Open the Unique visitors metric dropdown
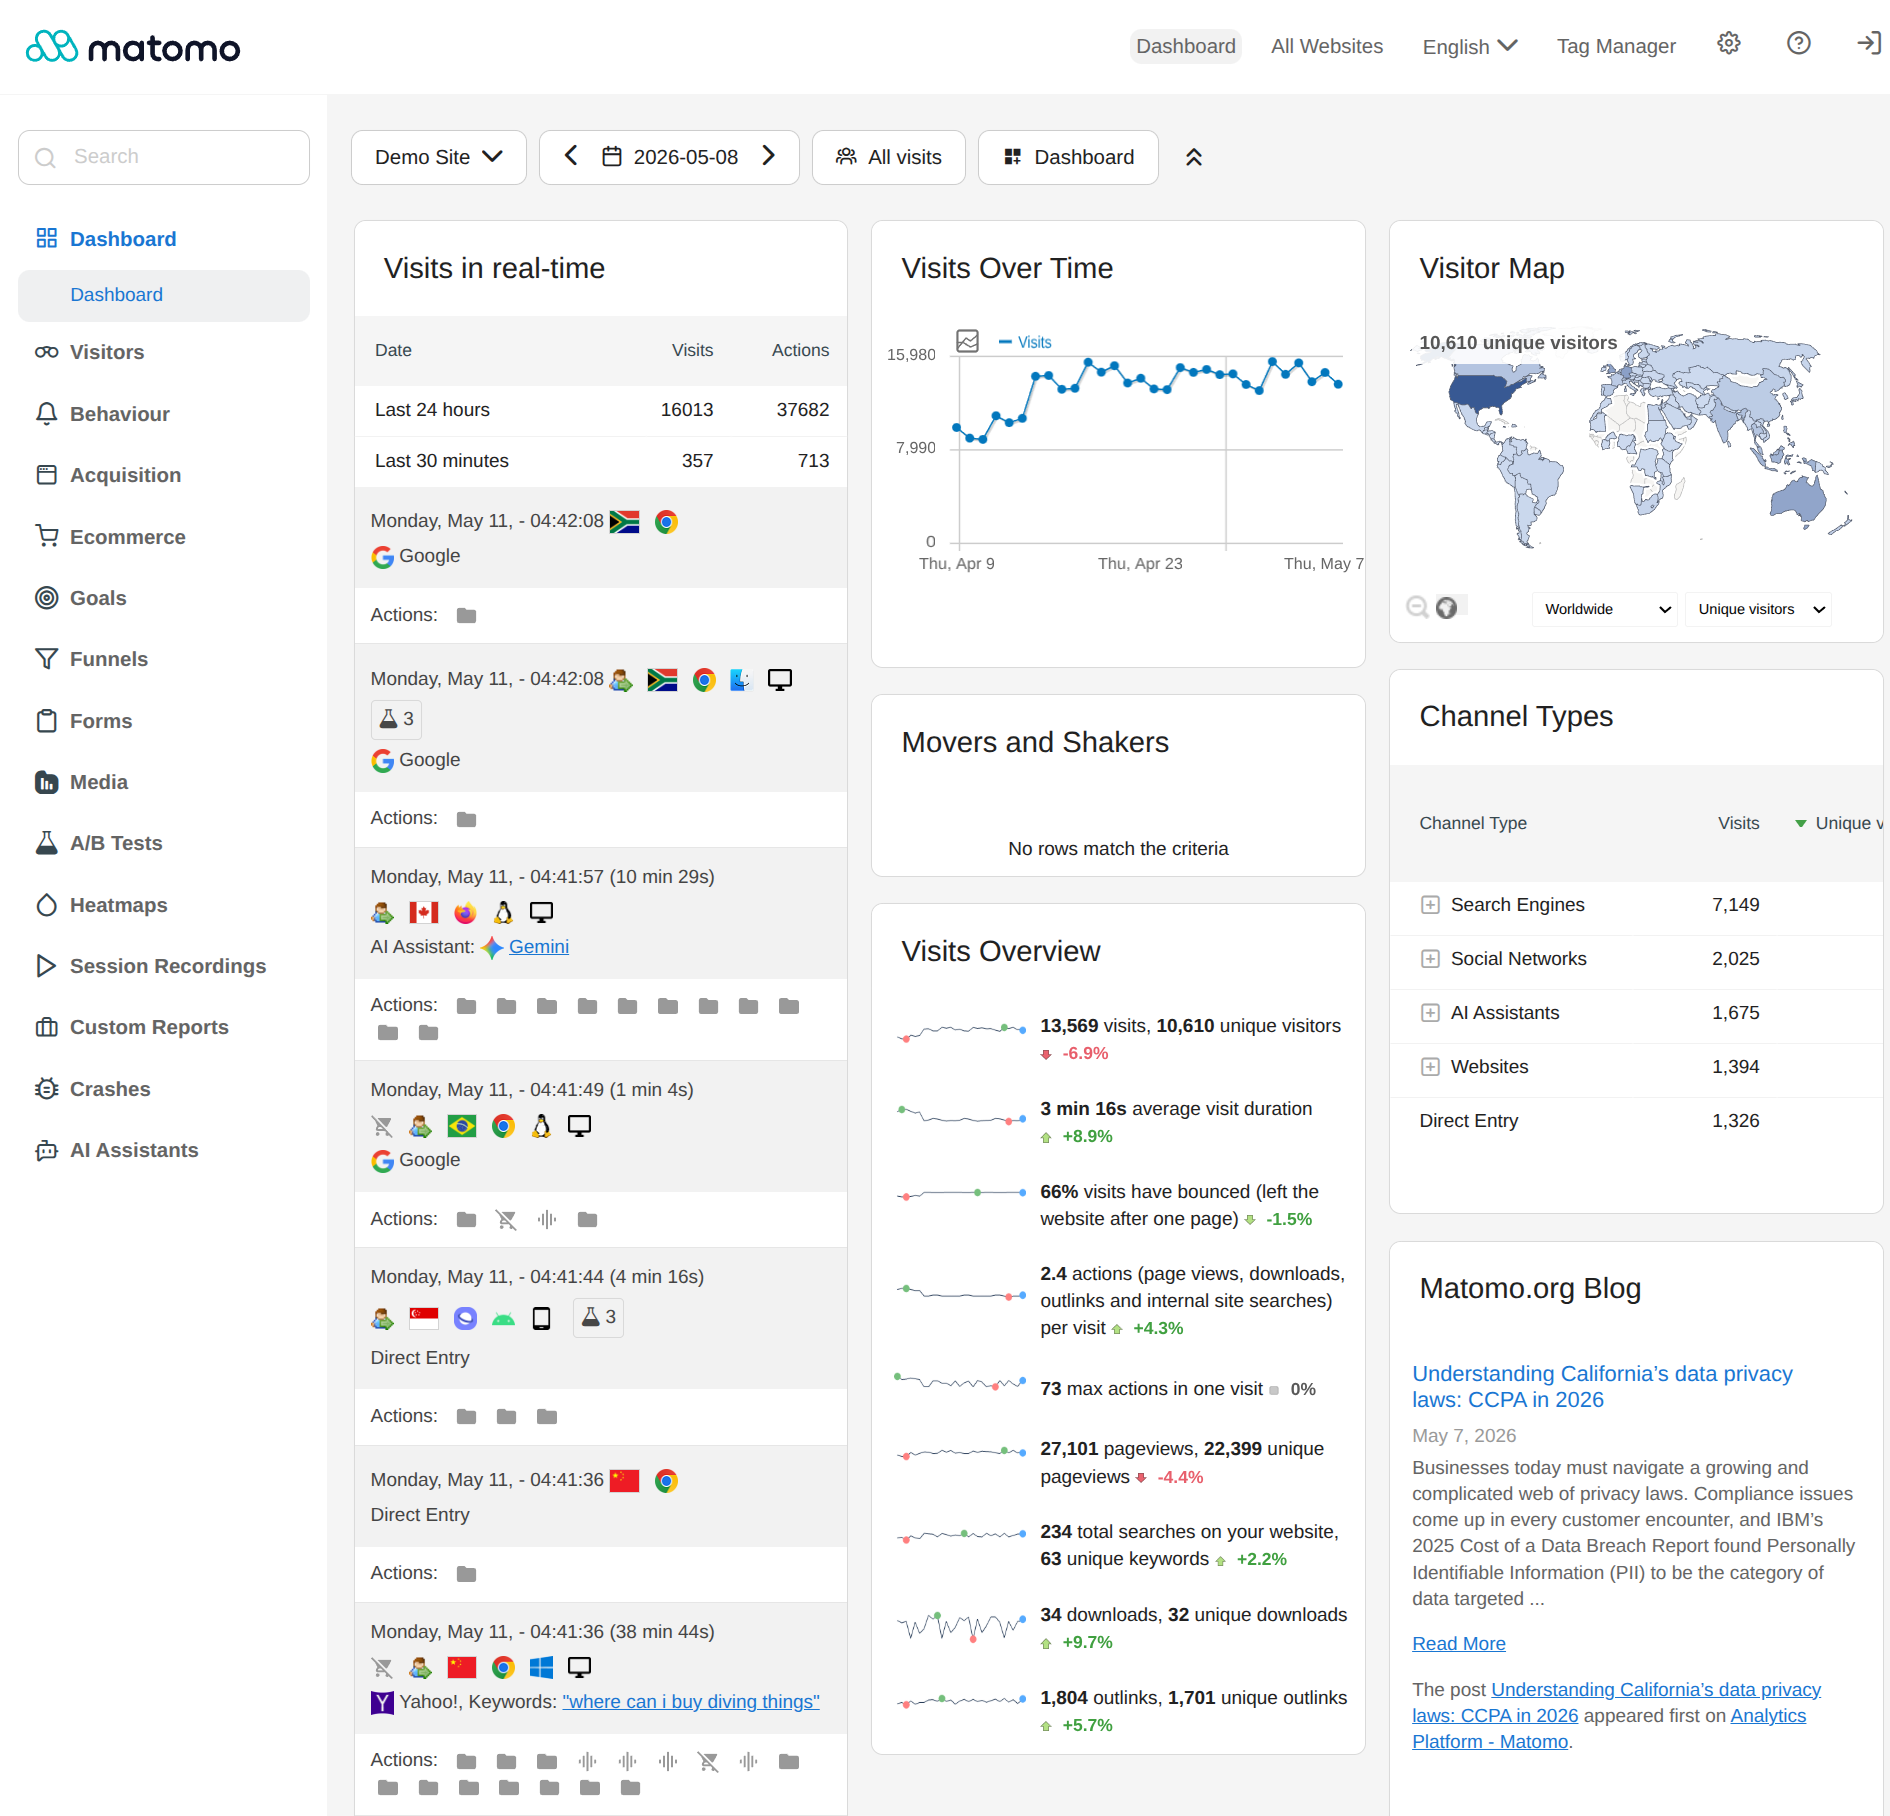This screenshot has width=1890, height=1816. (x=1759, y=609)
